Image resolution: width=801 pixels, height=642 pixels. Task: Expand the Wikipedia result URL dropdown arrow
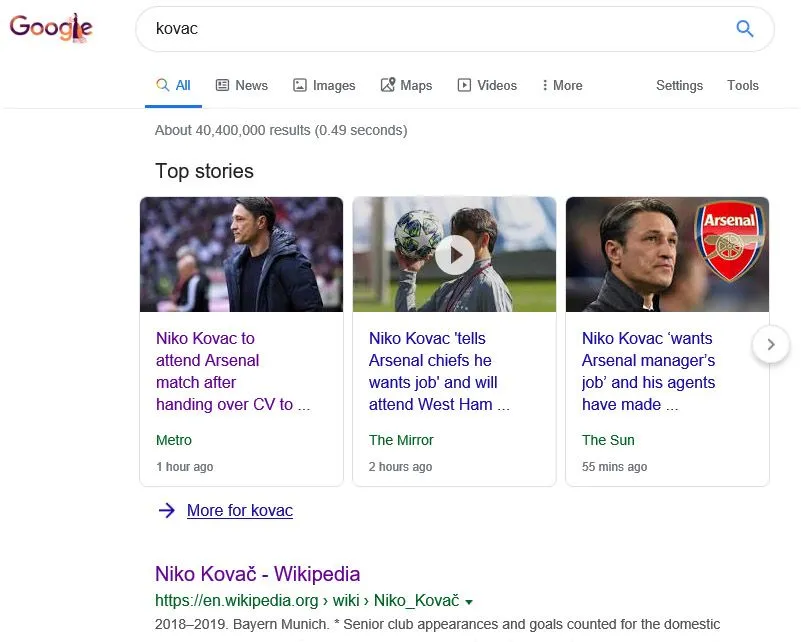pos(469,602)
